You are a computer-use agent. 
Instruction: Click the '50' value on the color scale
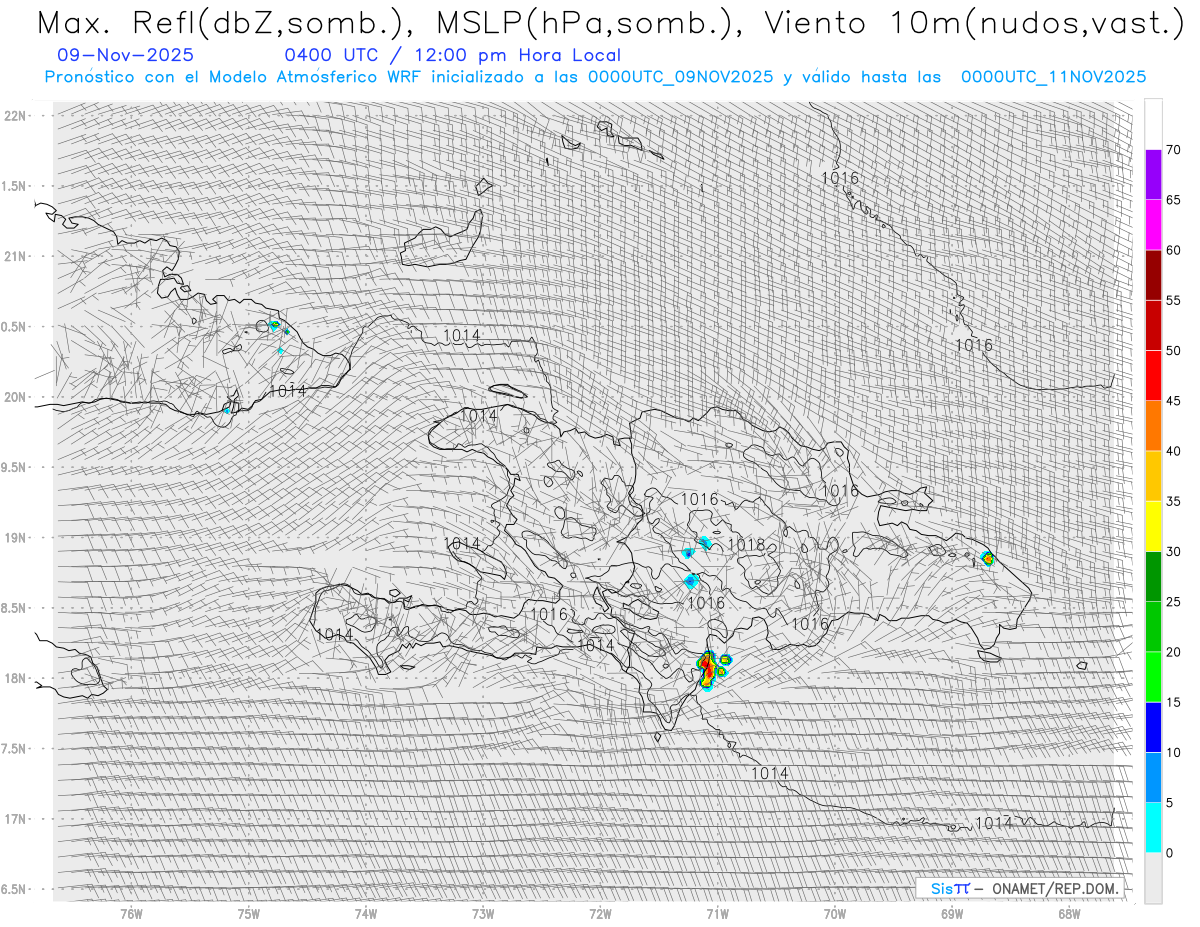(x=1173, y=351)
